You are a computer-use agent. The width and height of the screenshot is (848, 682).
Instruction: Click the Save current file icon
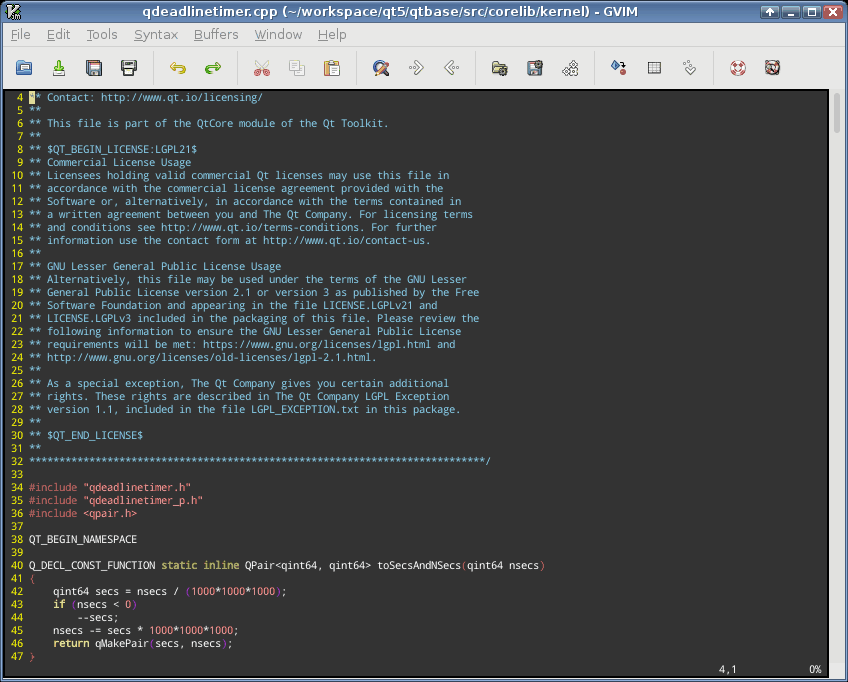click(x=59, y=68)
